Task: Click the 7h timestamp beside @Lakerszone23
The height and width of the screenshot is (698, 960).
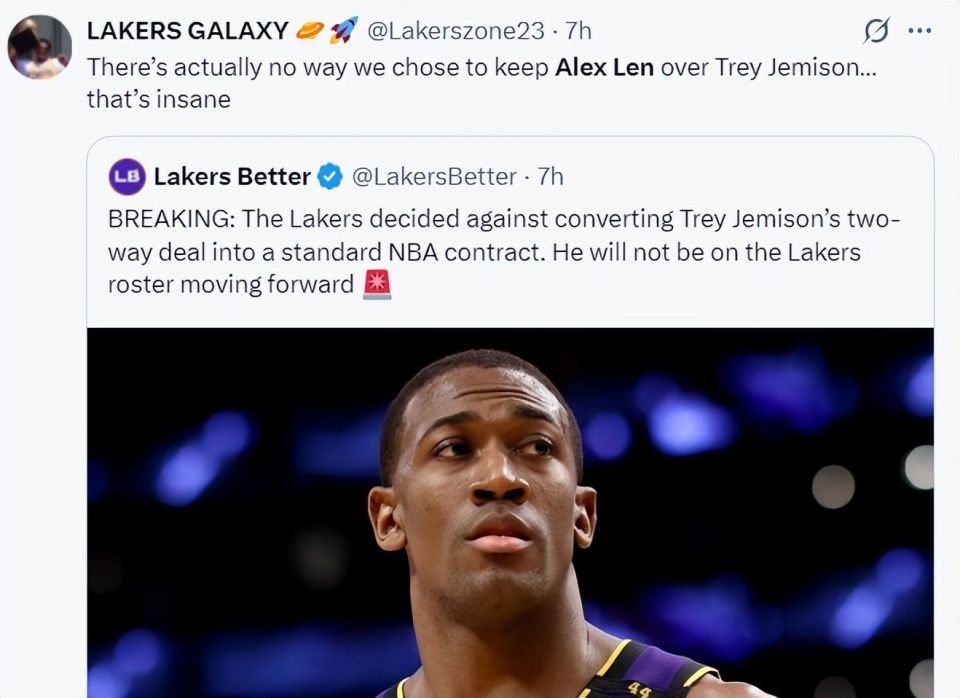Action: (578, 31)
